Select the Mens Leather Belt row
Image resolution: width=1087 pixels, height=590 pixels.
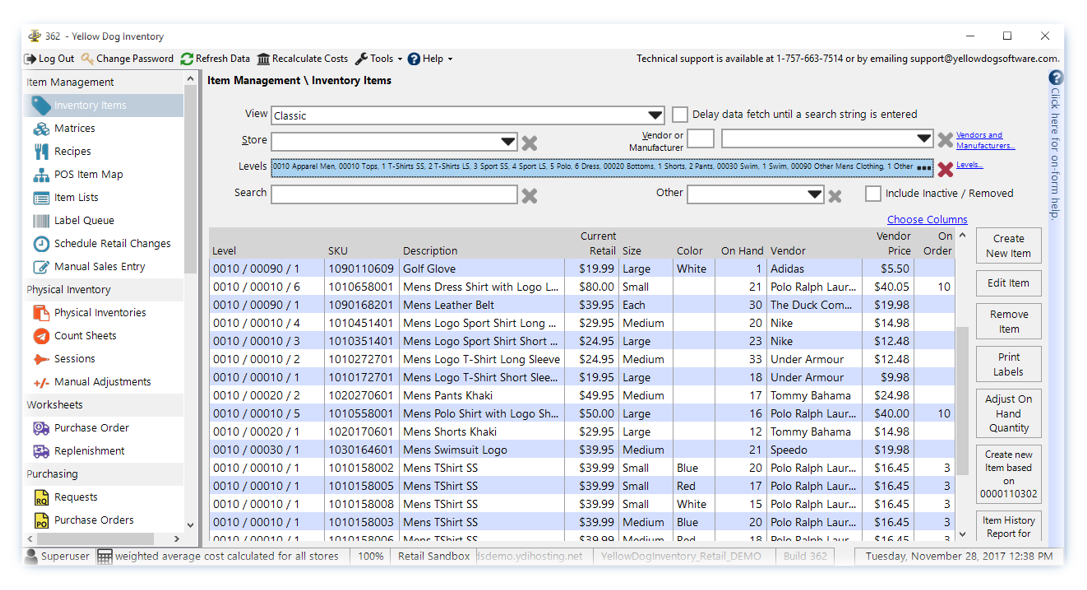[582, 305]
